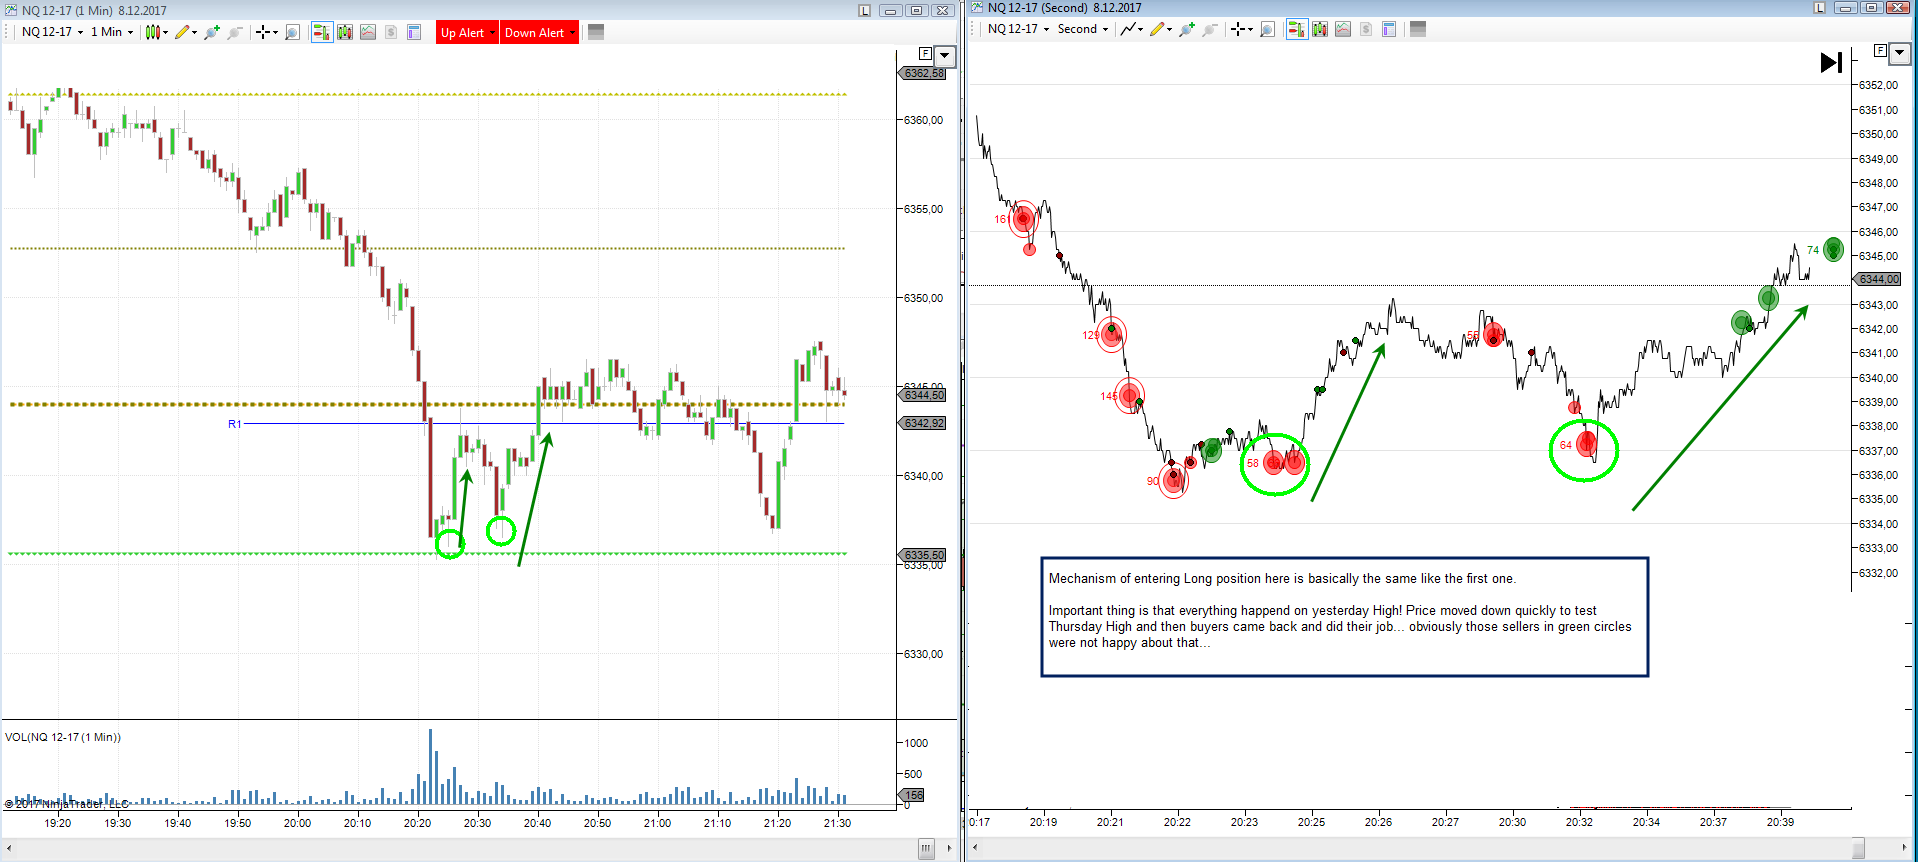
Task: Open crosshair cursor dropdown in right chart
Action: coord(1241,29)
